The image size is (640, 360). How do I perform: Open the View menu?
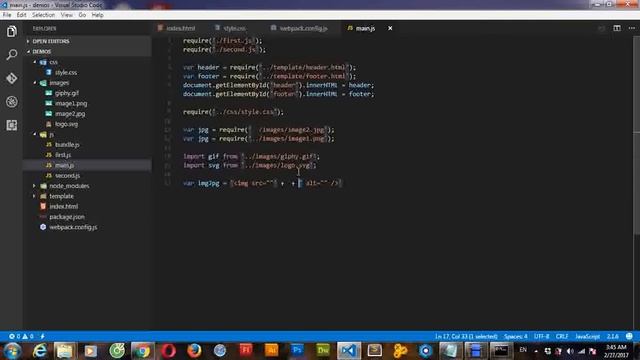click(67, 15)
